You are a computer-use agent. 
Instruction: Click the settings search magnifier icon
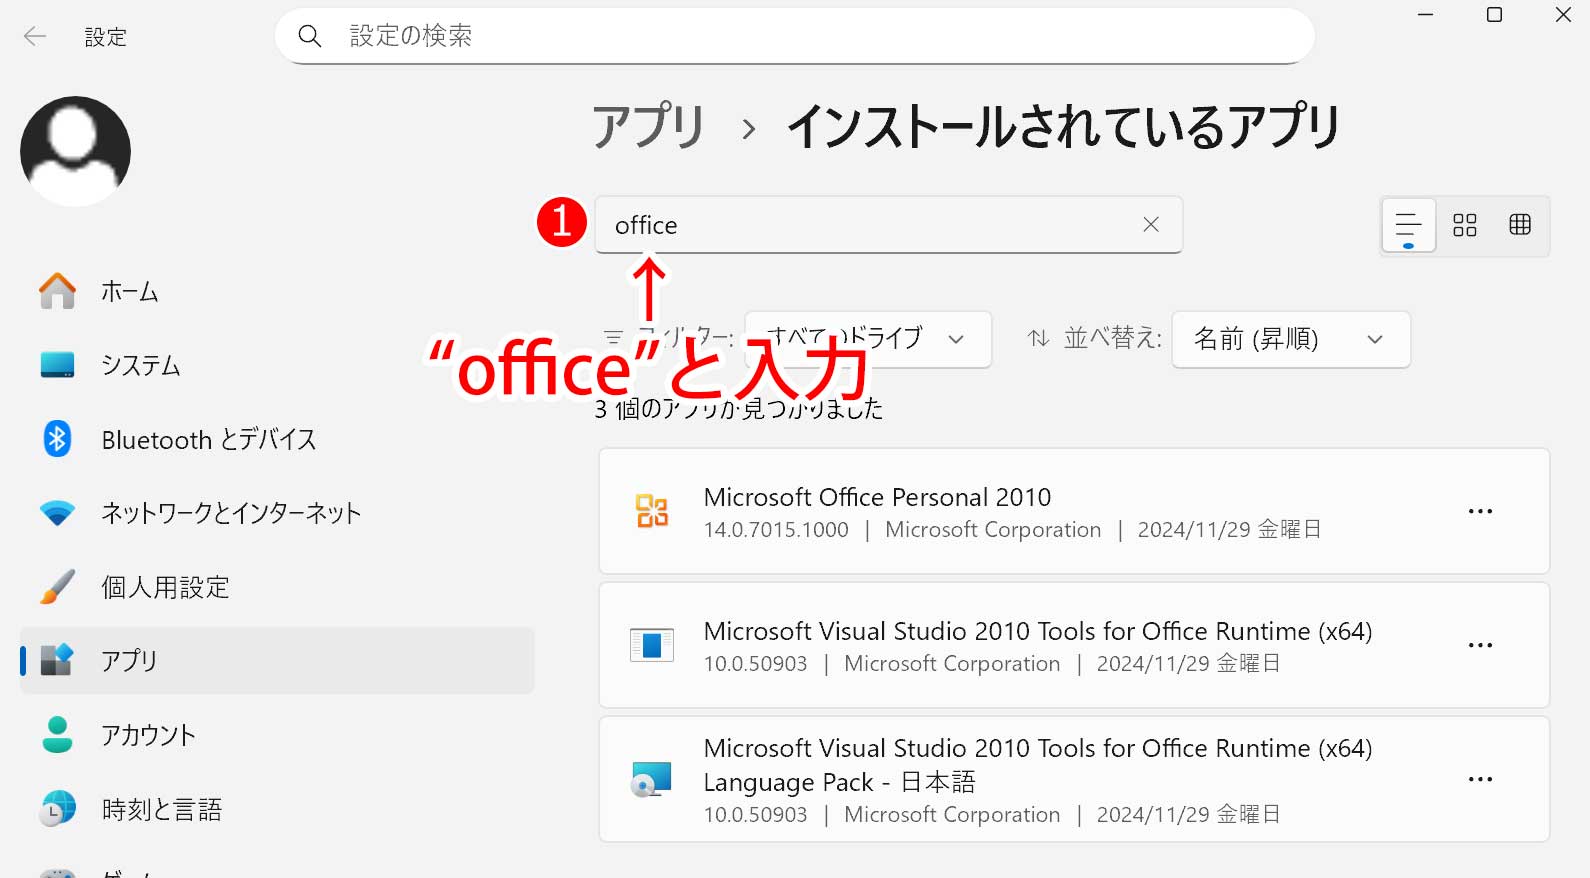click(310, 36)
